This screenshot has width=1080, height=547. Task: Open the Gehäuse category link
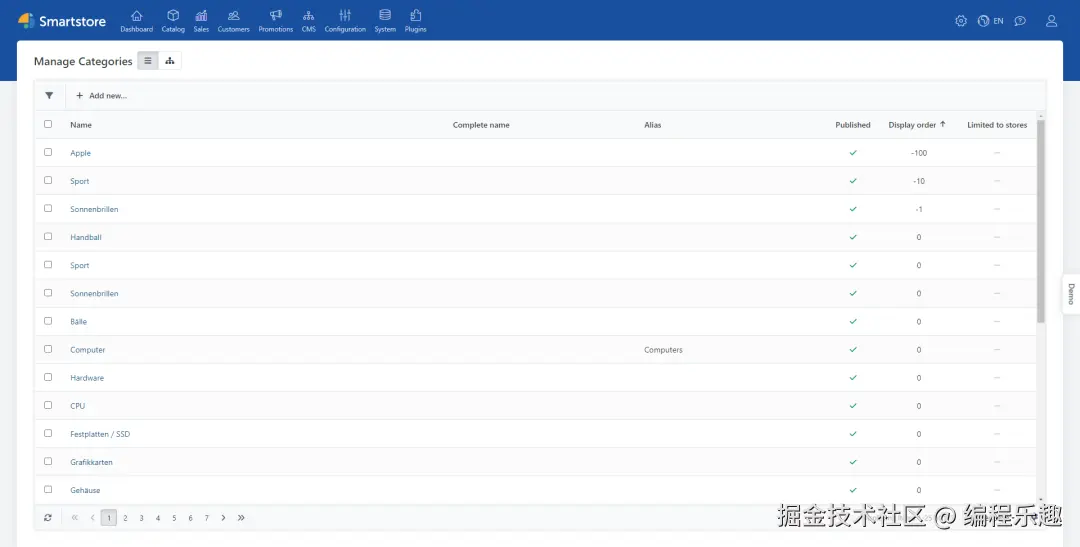coord(85,491)
